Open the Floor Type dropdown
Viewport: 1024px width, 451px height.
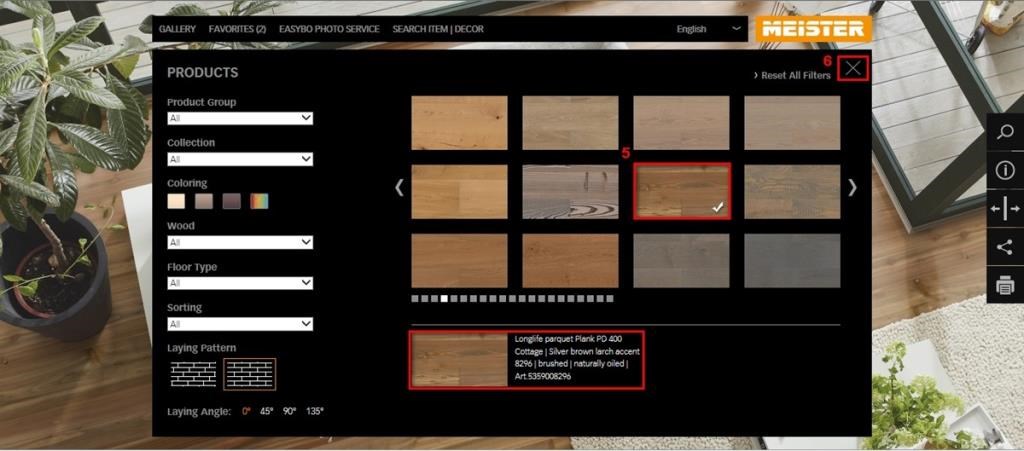[x=240, y=283]
